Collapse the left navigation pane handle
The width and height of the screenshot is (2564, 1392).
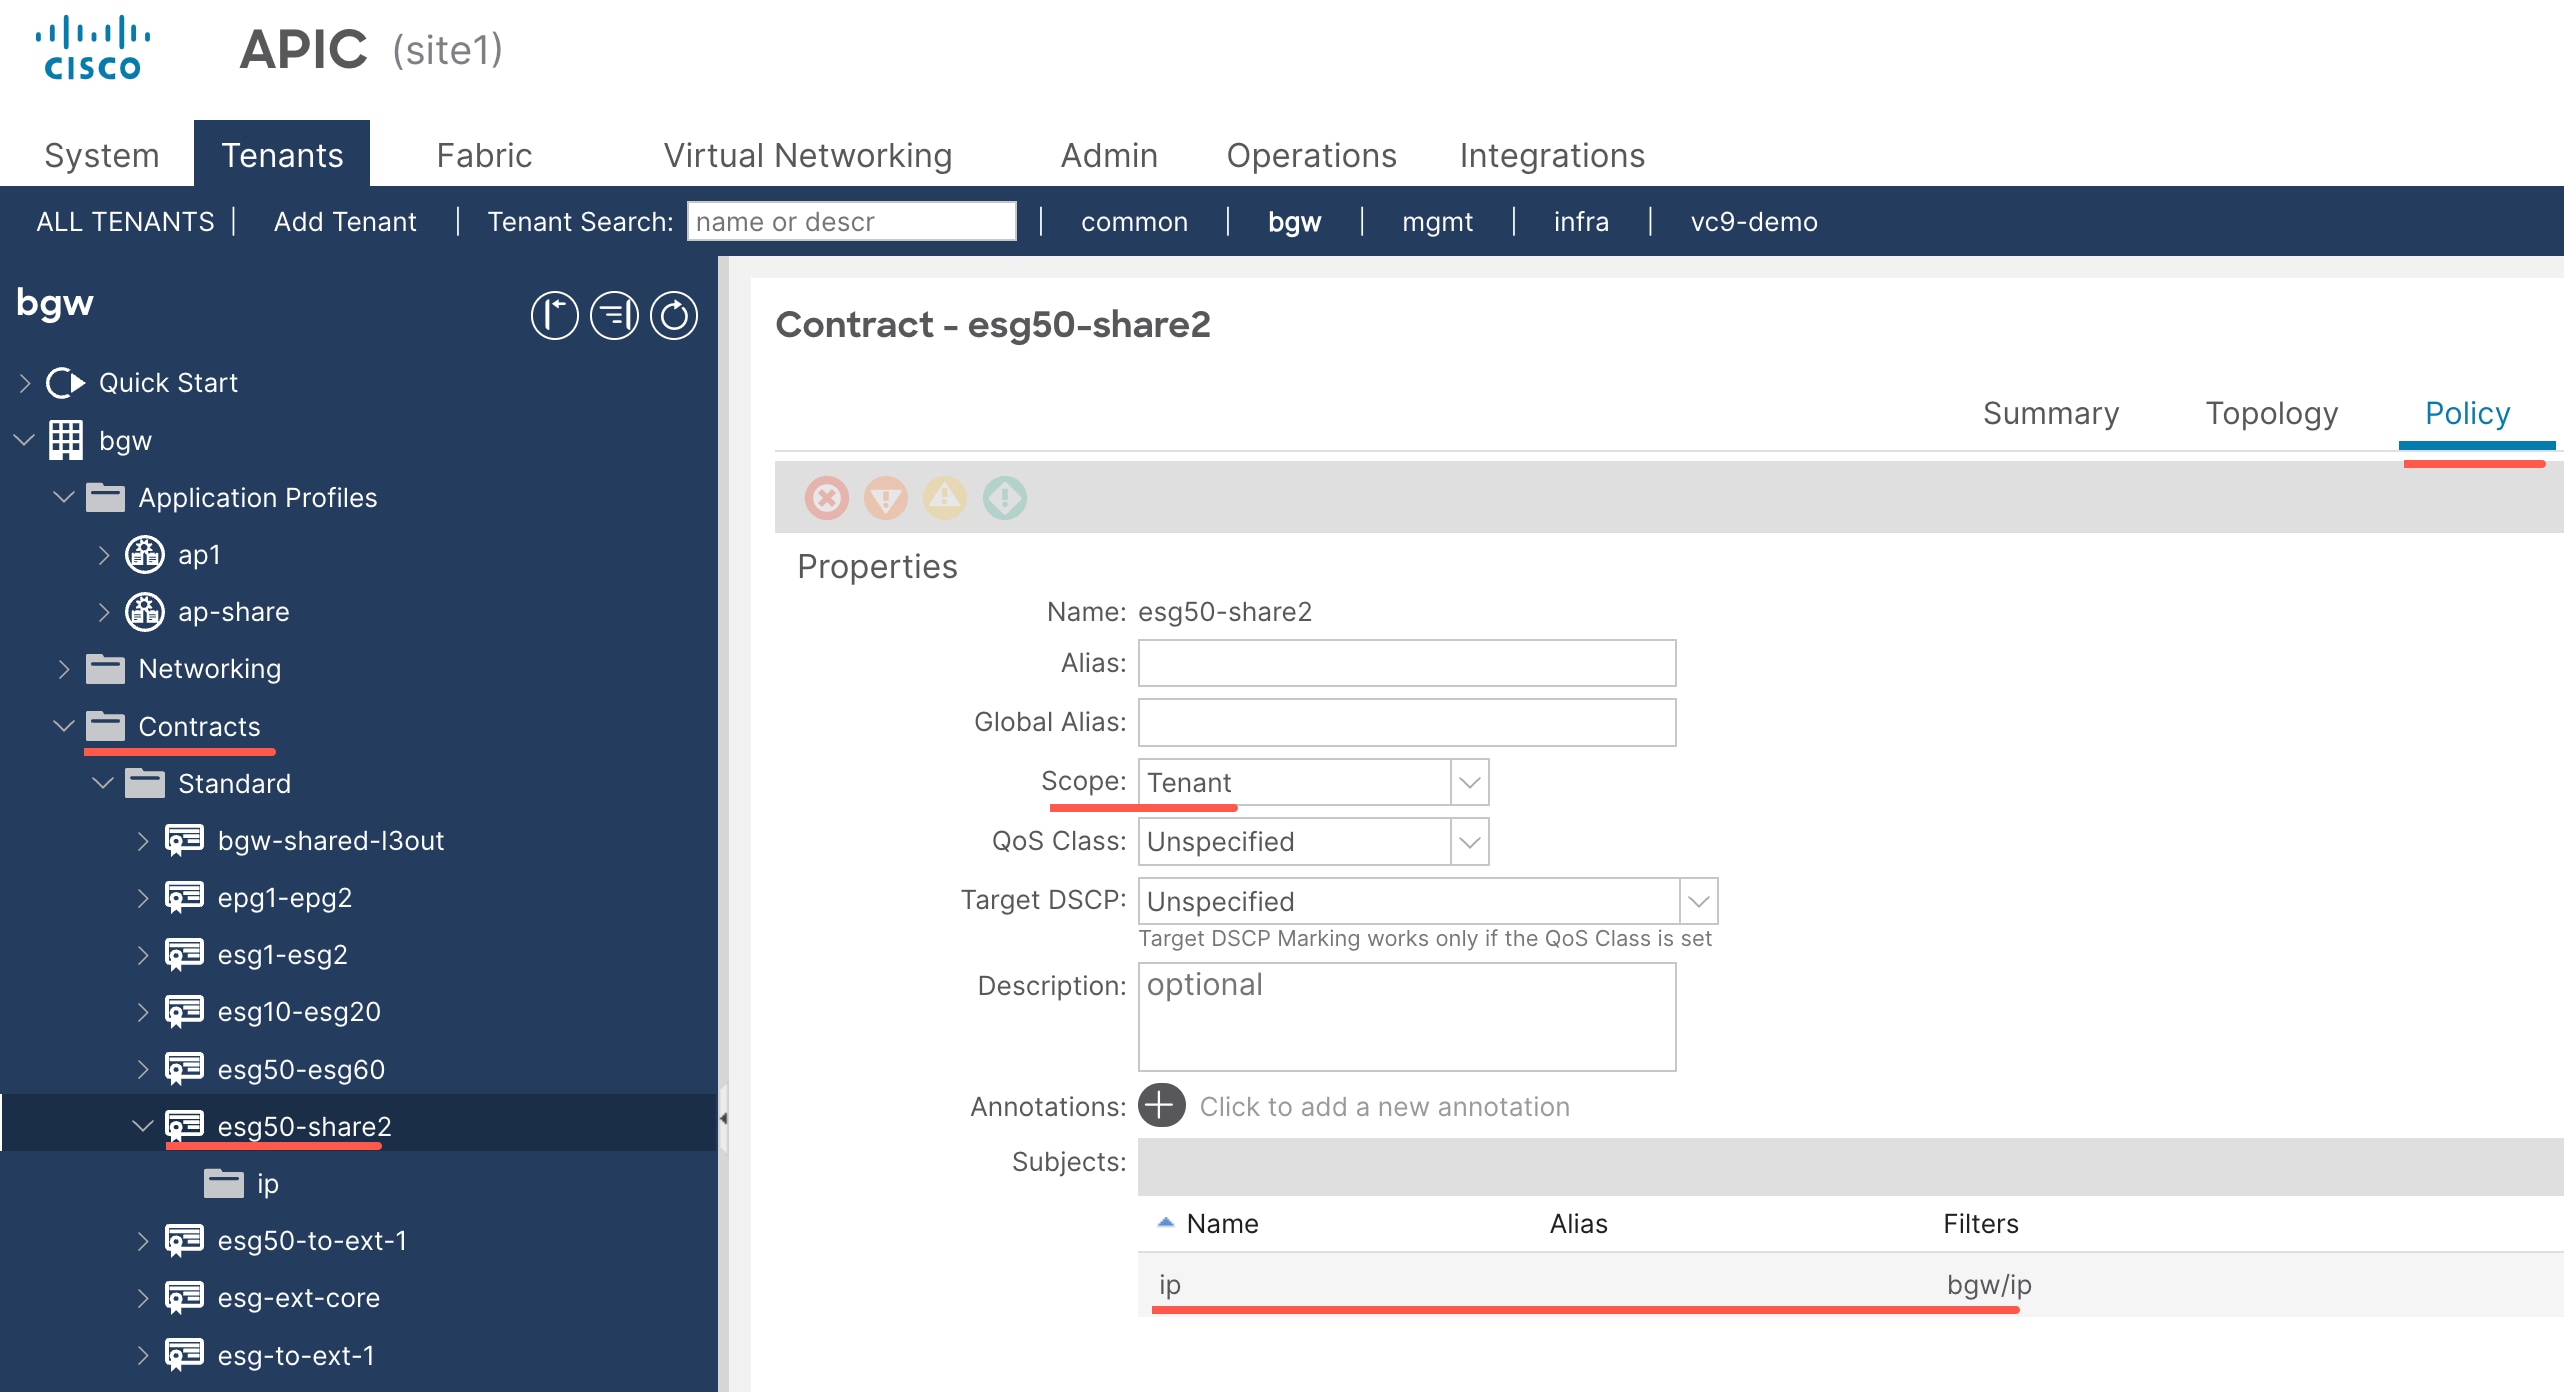[x=723, y=1118]
